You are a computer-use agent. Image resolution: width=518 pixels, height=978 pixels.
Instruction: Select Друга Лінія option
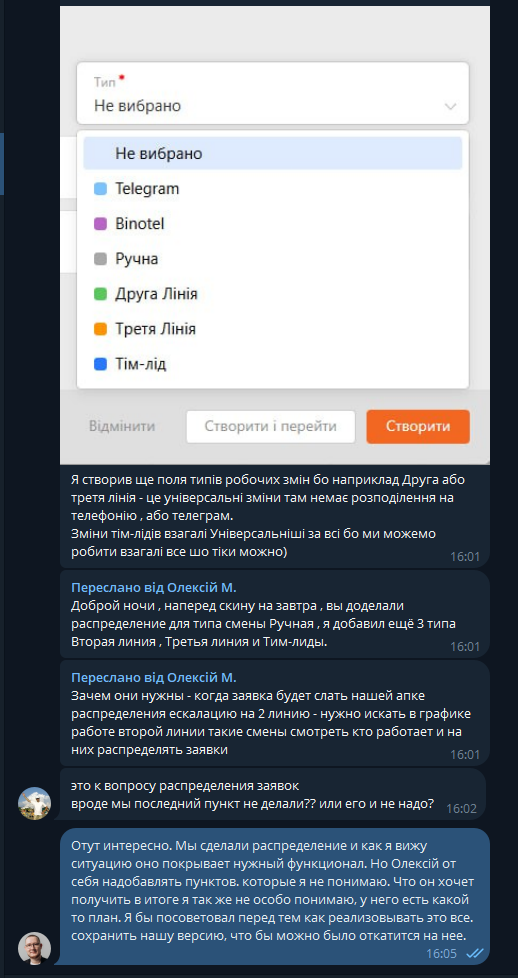coord(273,294)
